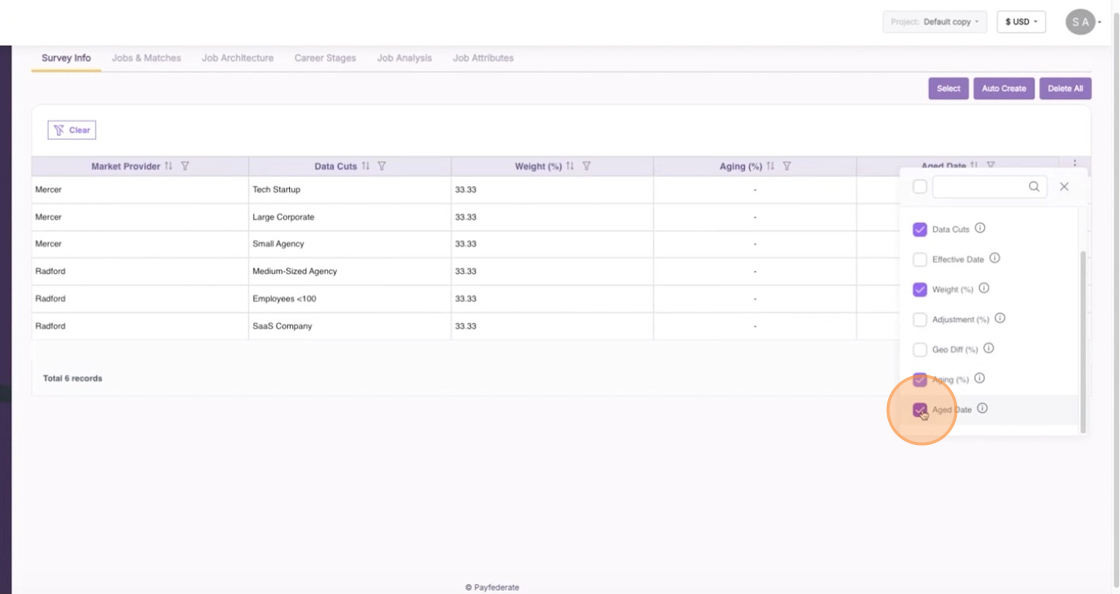Filter the Data Cuts column
Viewport: 1120px width, 594px height.
382,166
